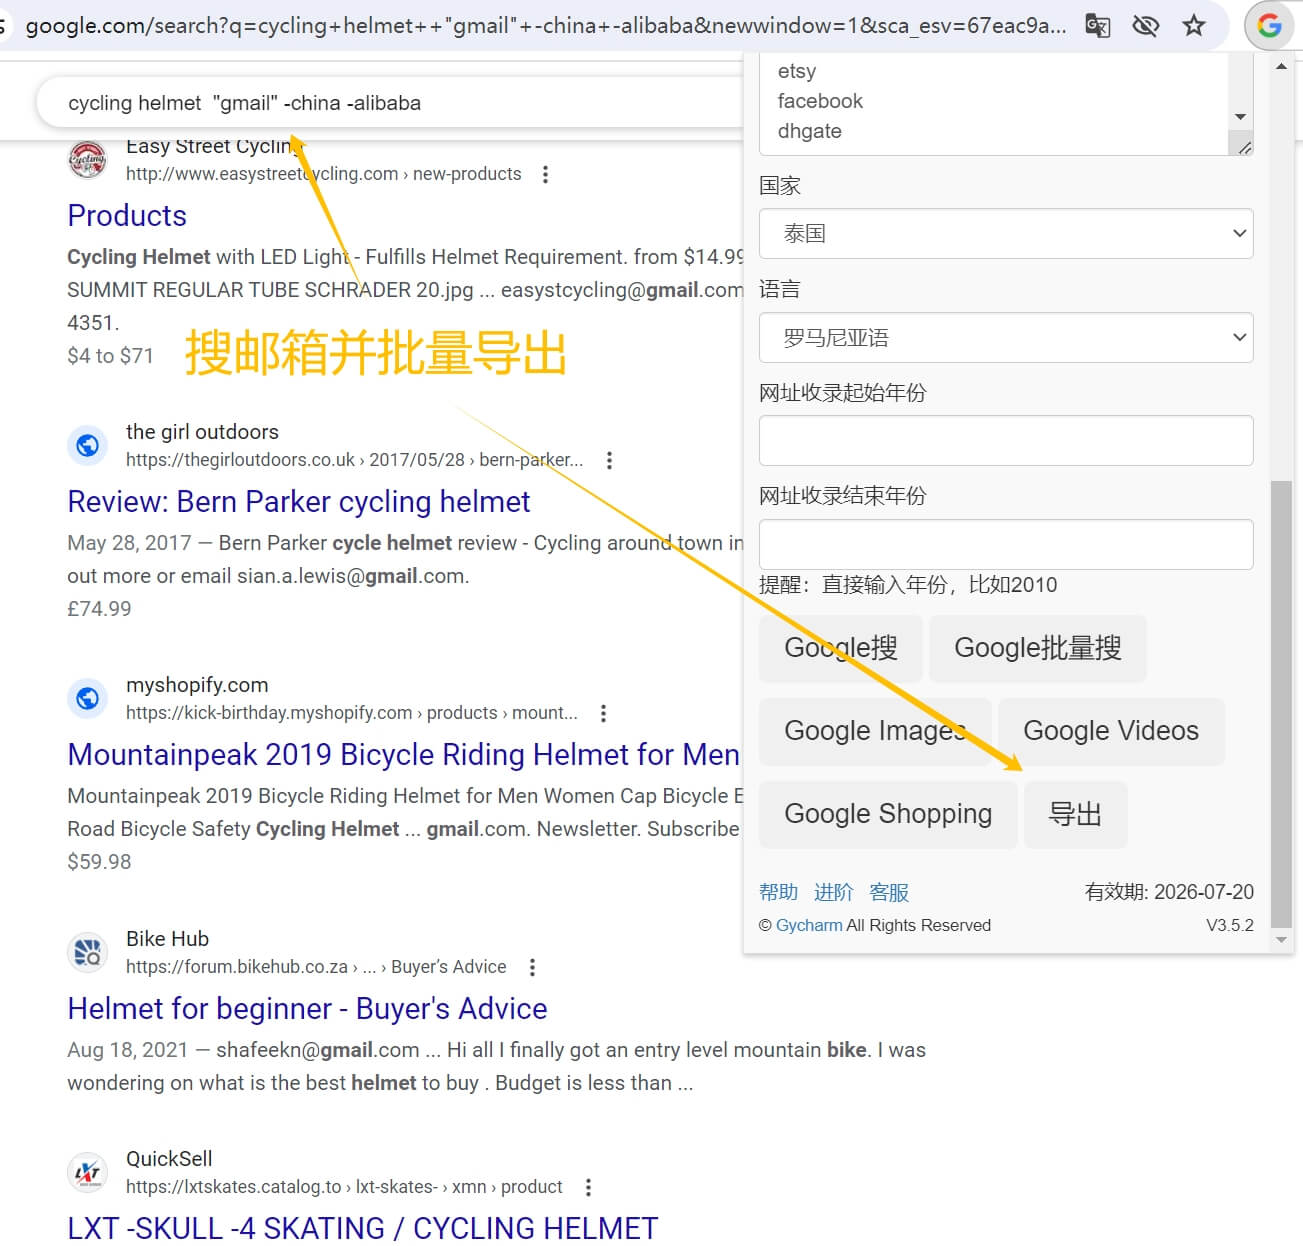Image resolution: width=1303 pixels, height=1246 pixels.
Task: Click the crossed-out eye tracking icon
Action: click(1146, 26)
